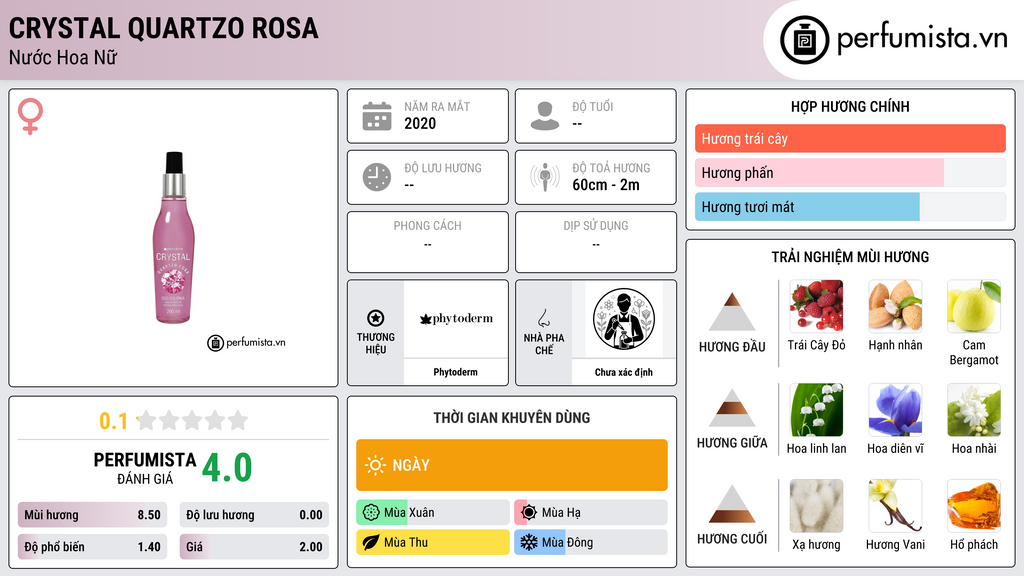Viewport: 1024px width, 576px height.
Task: Click the sillage icon beside Độ toả hương
Action: pyautogui.click(x=545, y=177)
